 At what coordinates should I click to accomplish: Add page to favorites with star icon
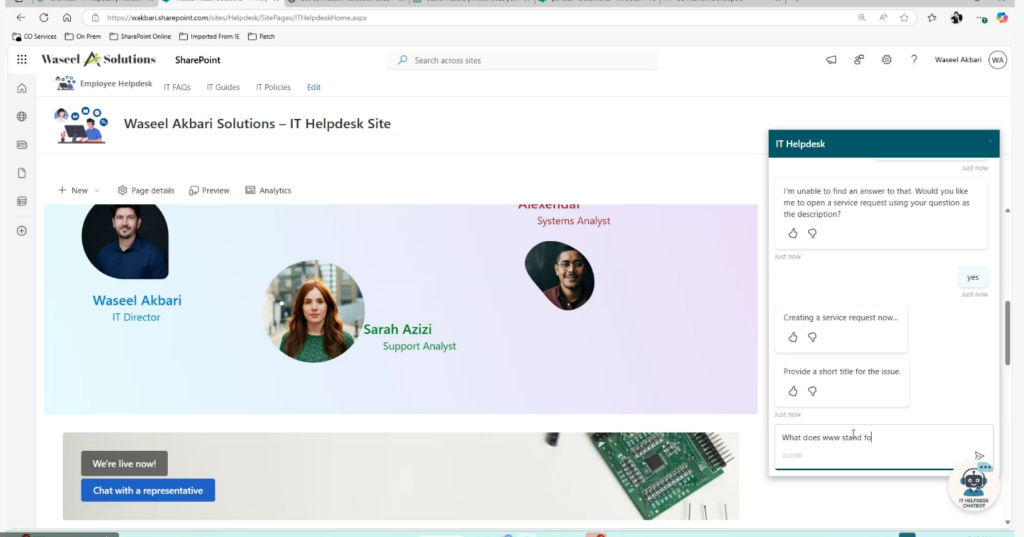point(904,18)
